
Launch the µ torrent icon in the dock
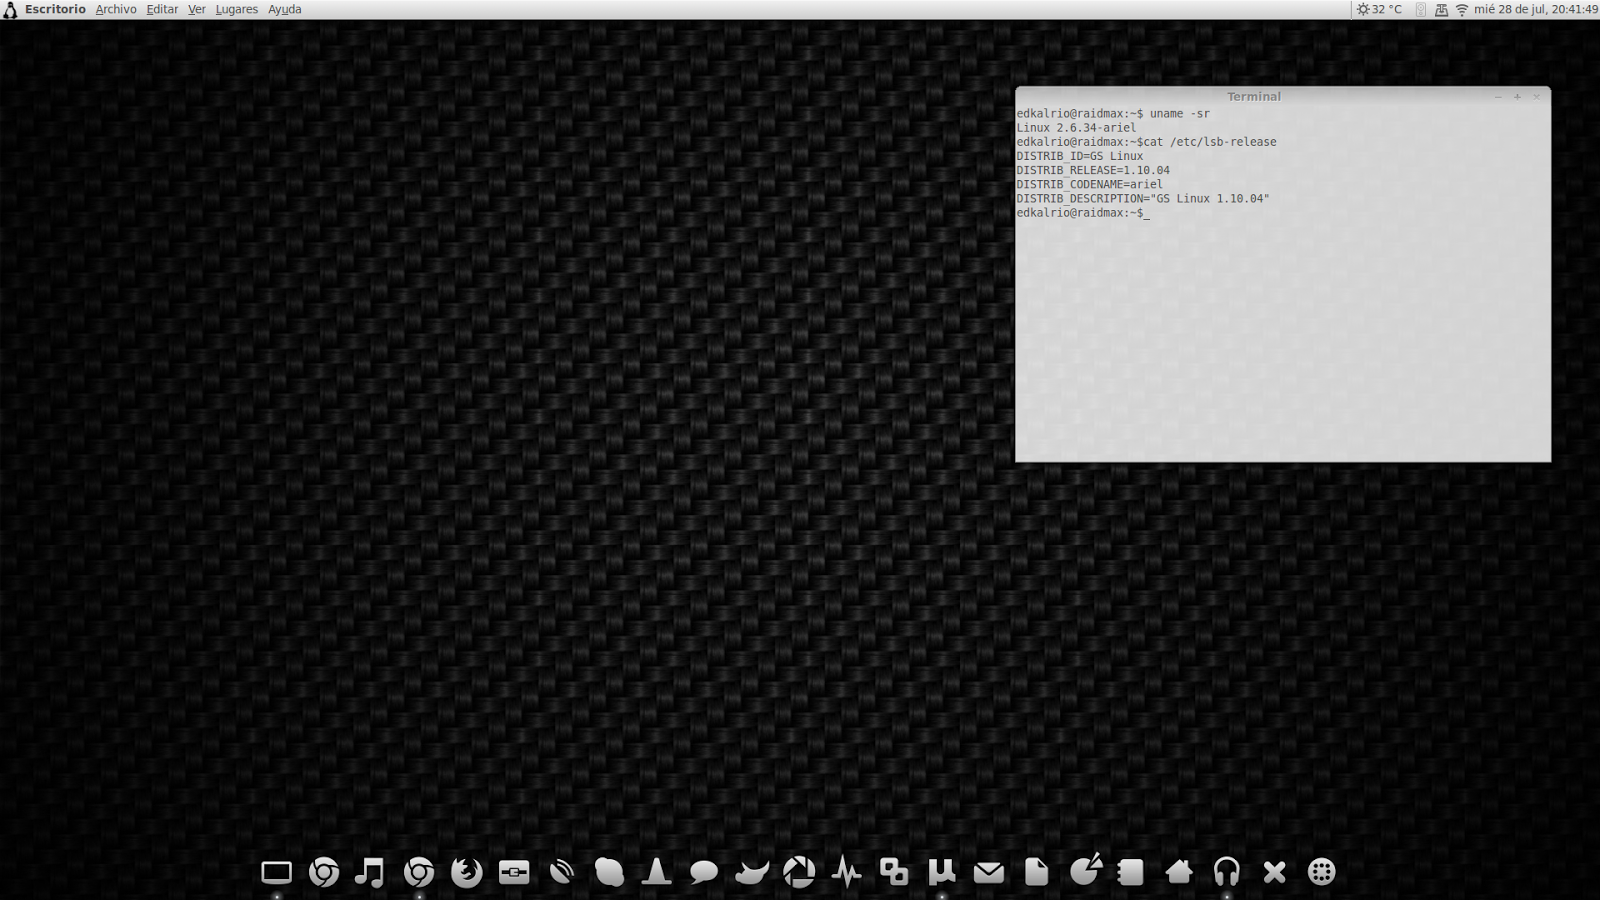tap(942, 872)
